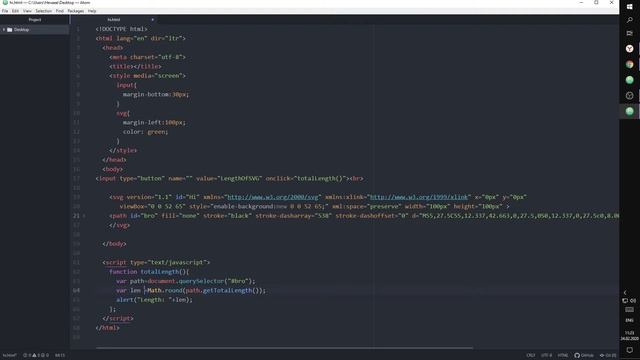
Task: Open linter errors indicator in status bar
Action: tap(36, 356)
